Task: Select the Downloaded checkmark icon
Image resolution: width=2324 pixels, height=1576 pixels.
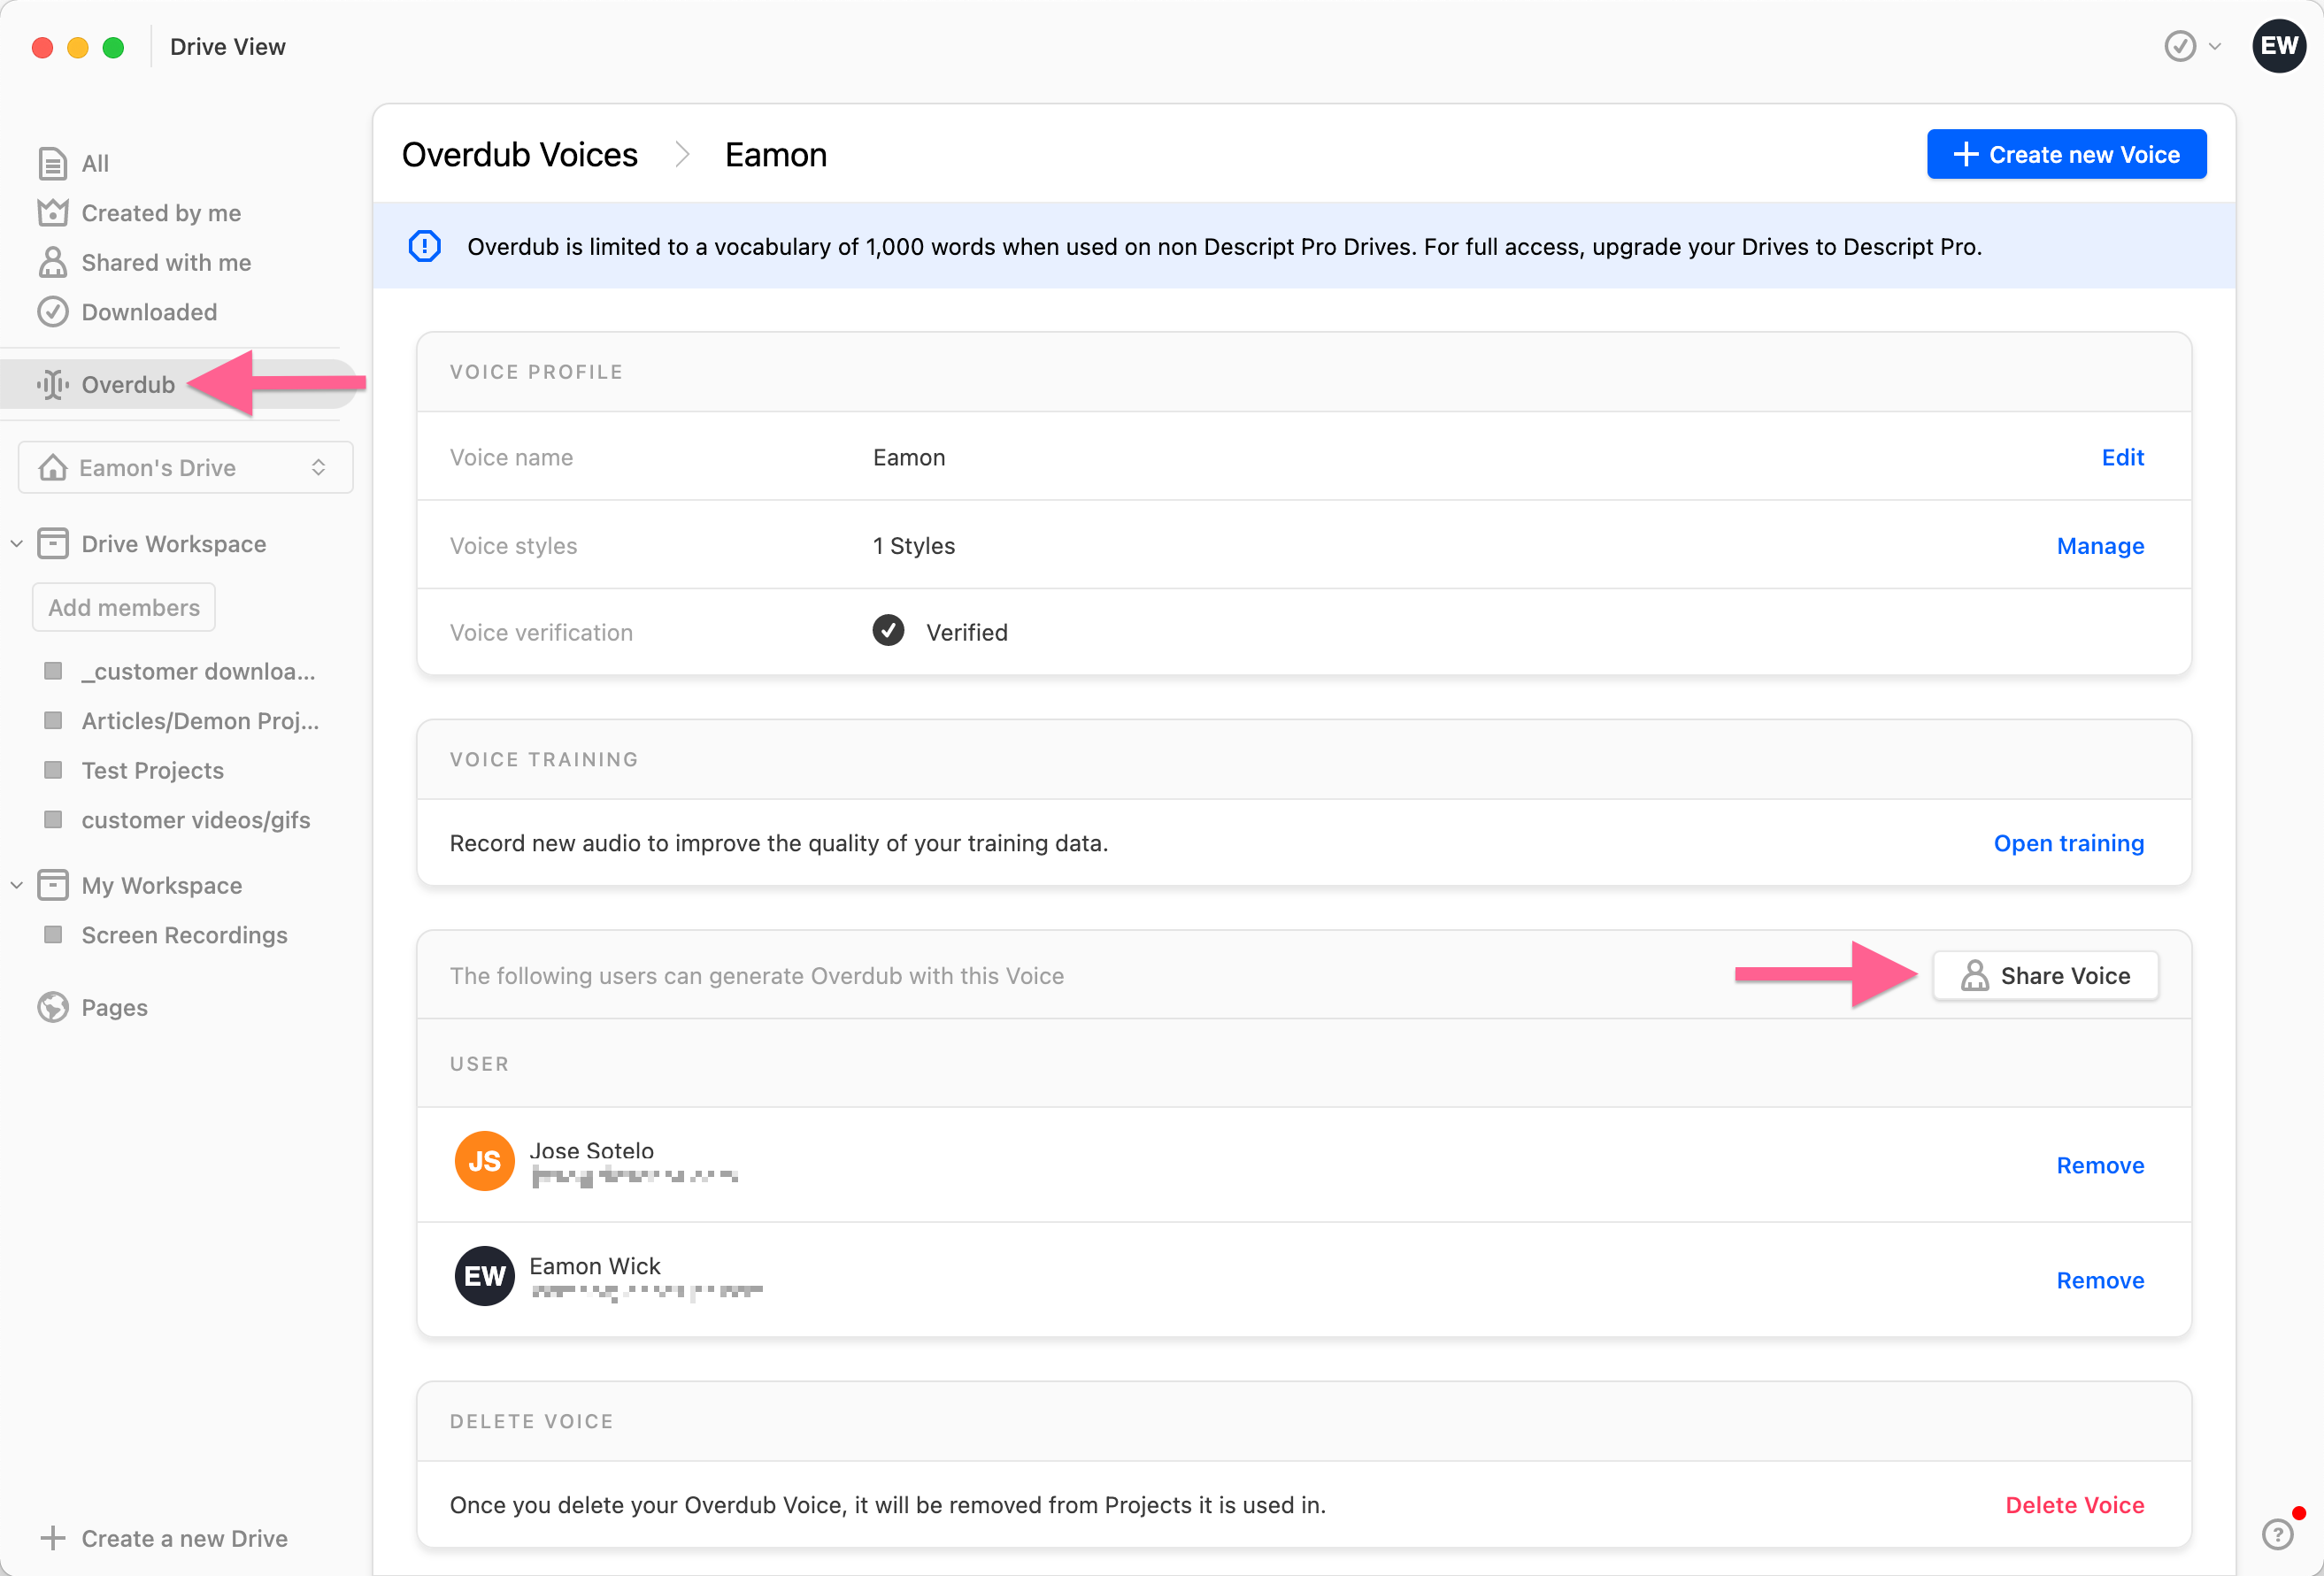Action: [x=52, y=312]
